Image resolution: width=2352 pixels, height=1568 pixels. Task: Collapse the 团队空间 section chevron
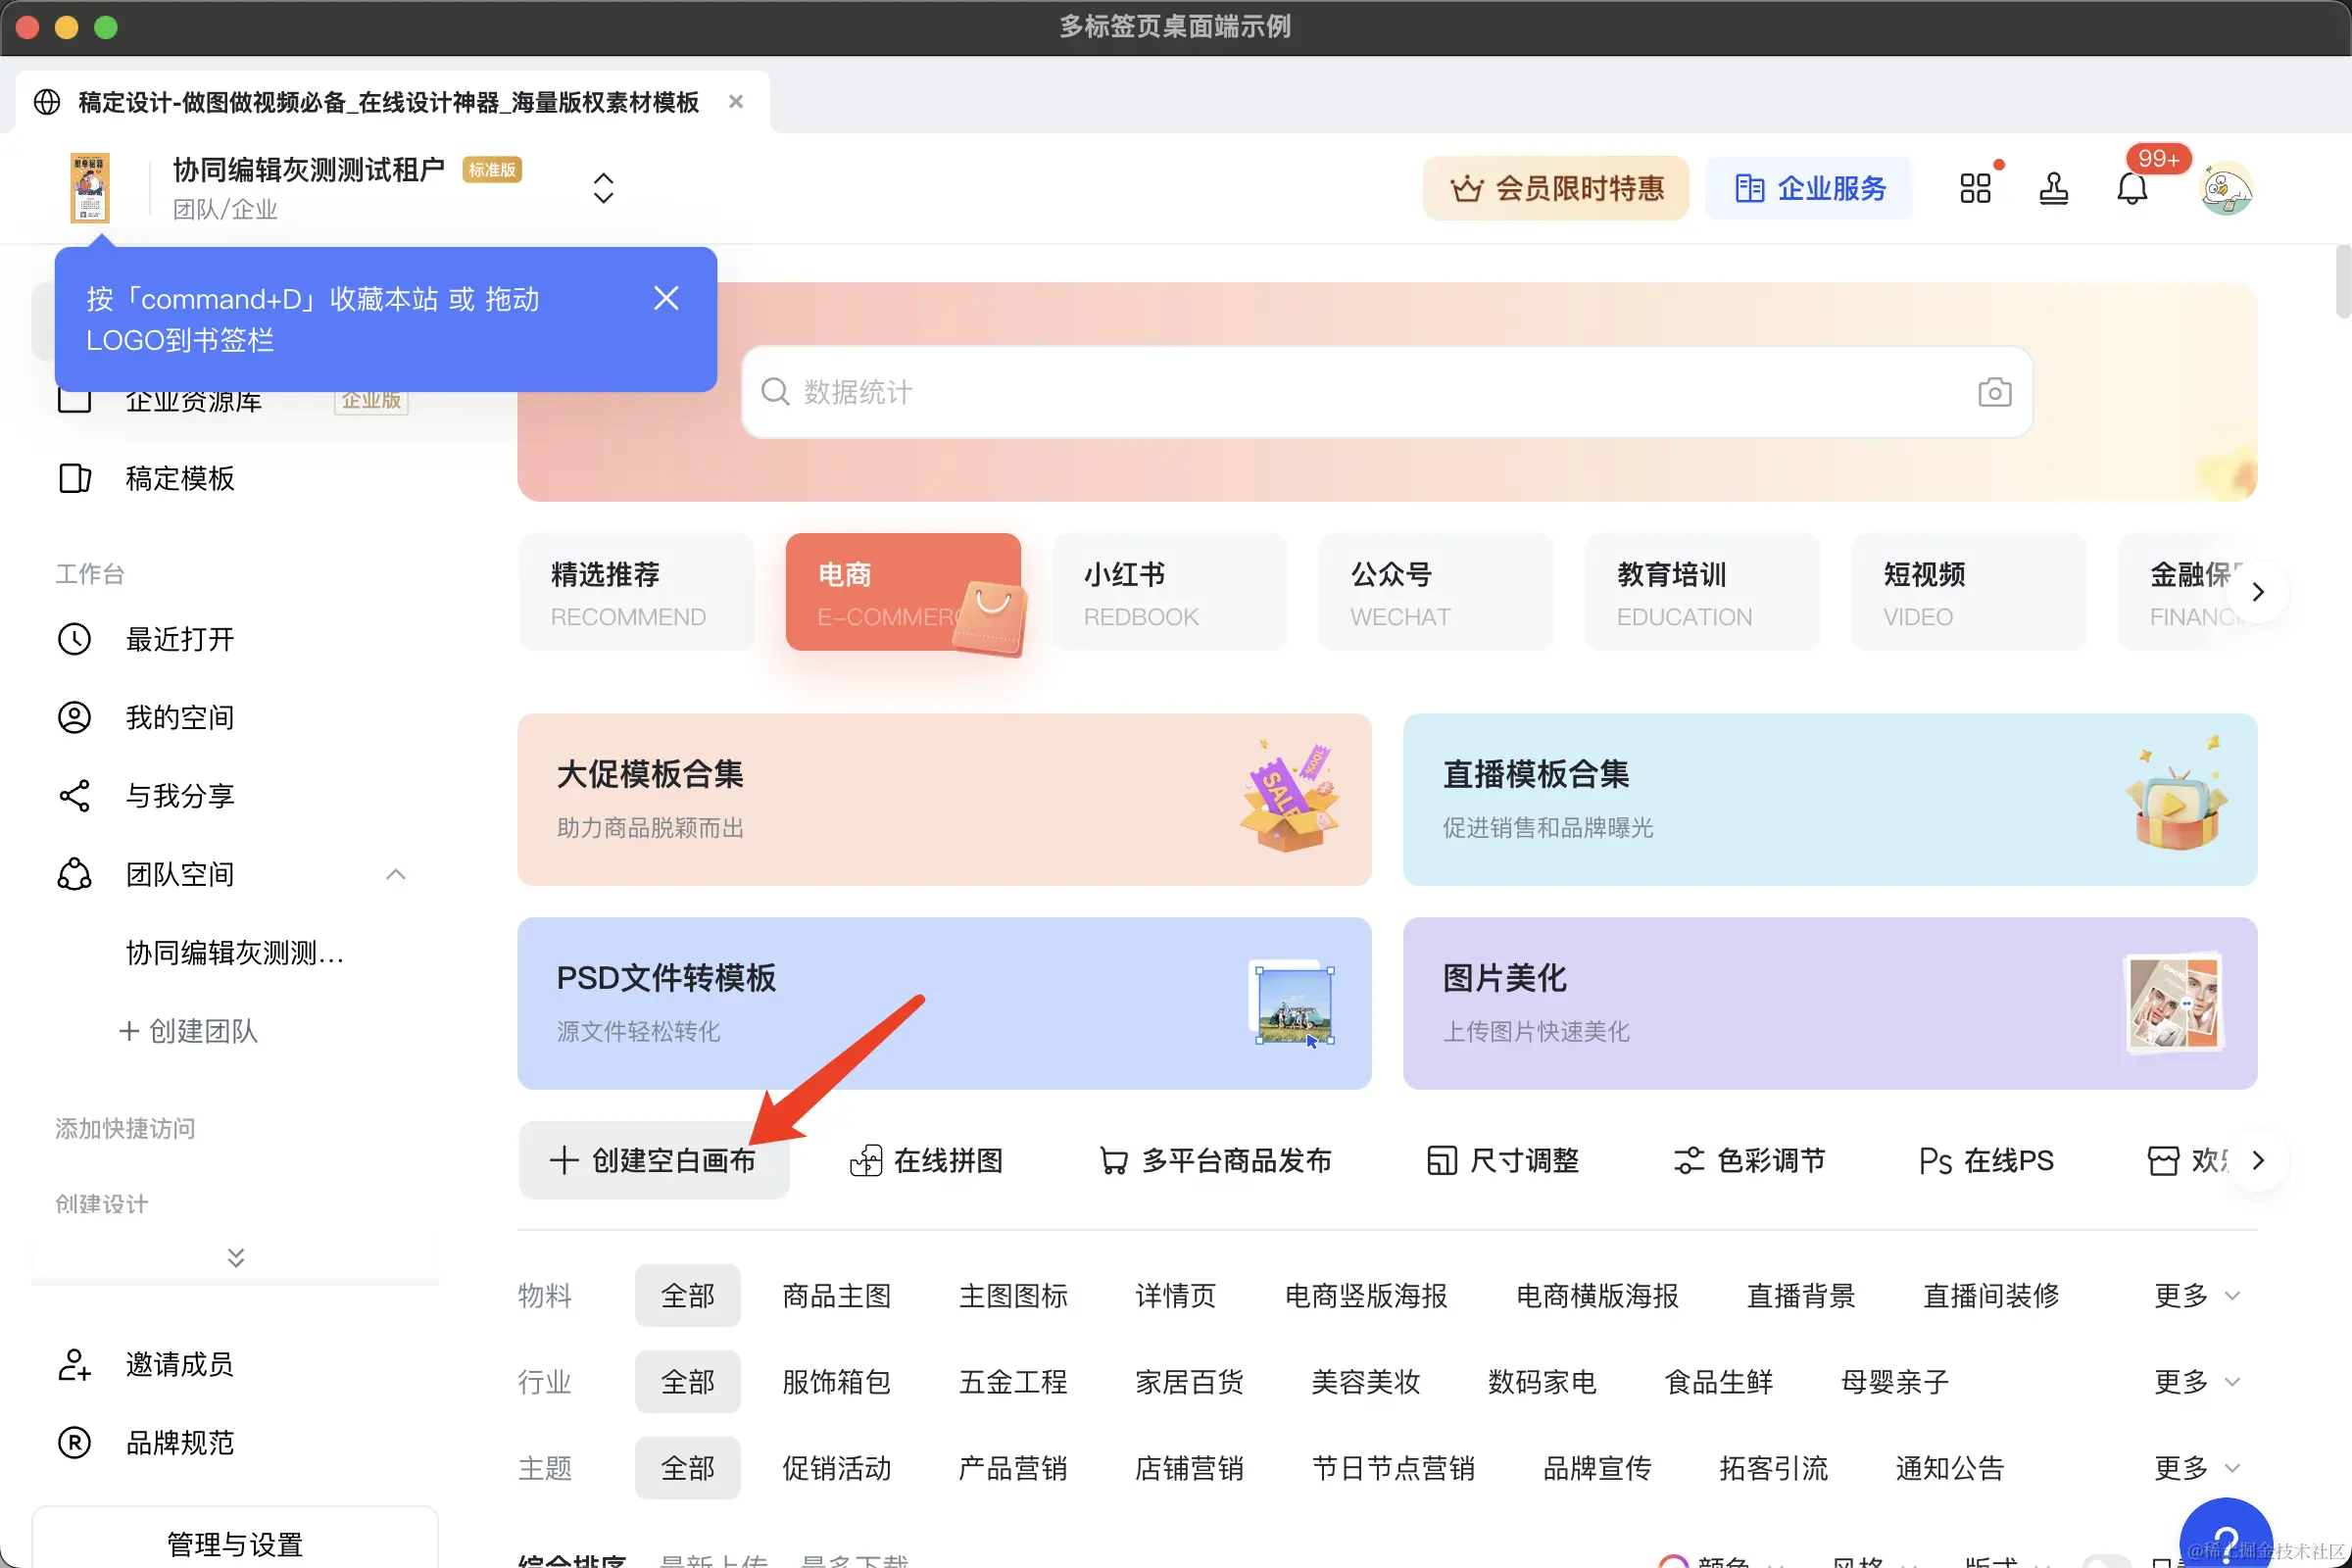click(x=396, y=874)
